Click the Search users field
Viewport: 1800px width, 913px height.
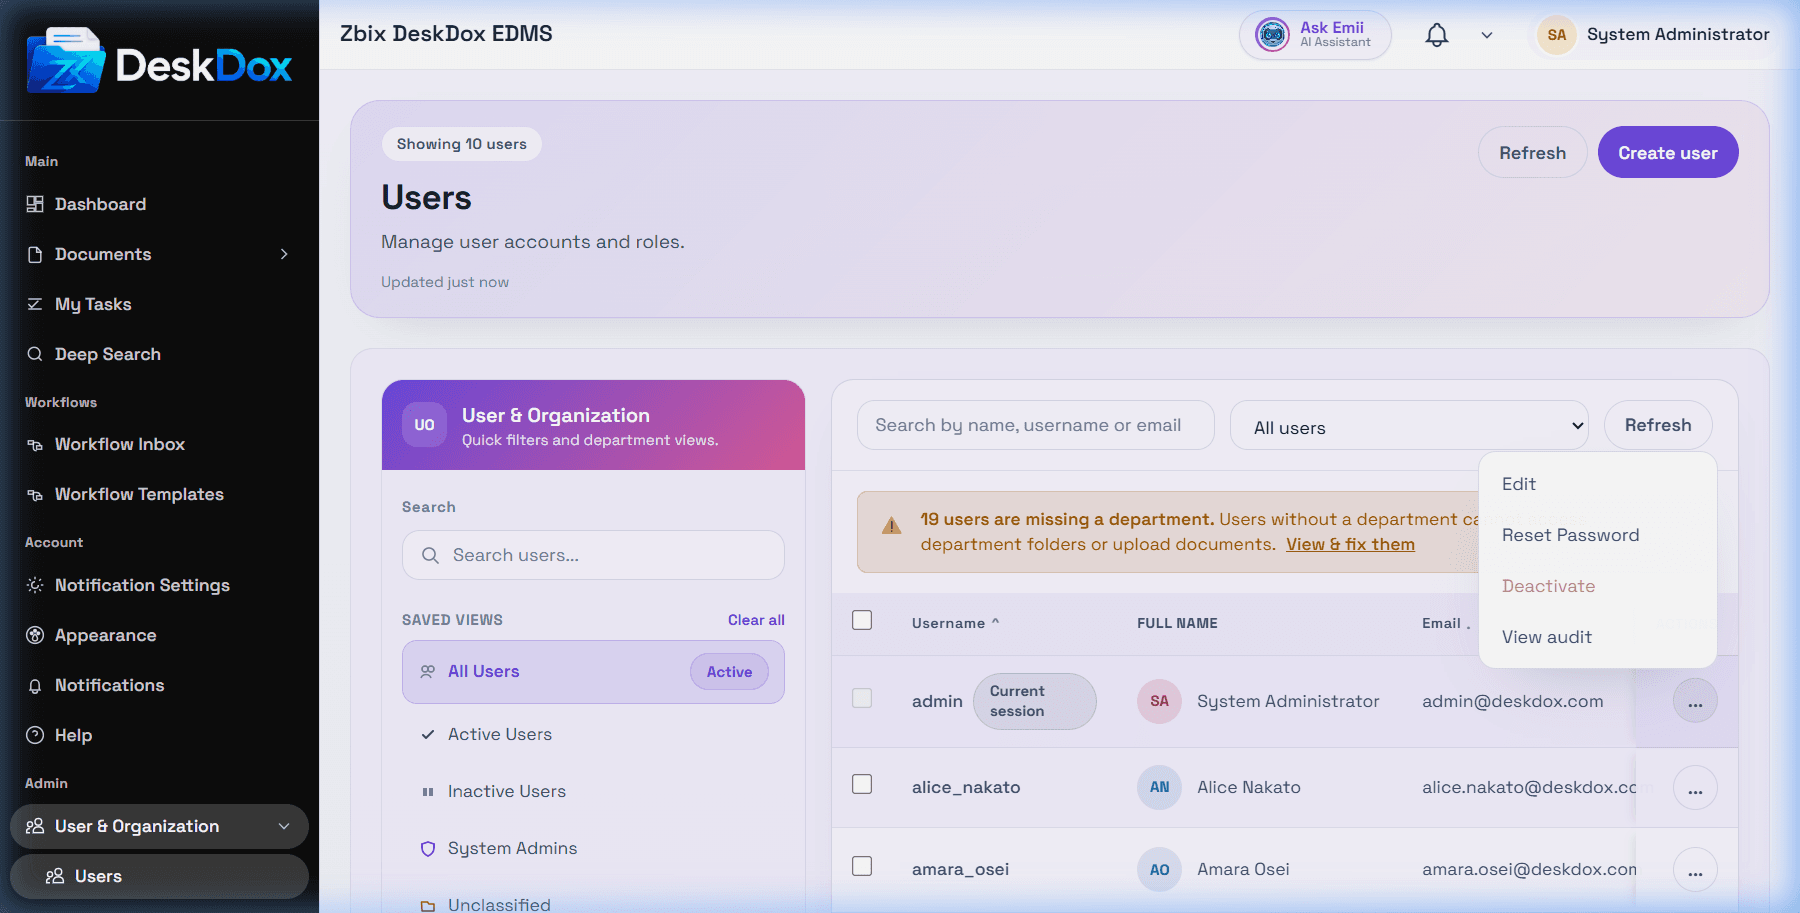(x=593, y=555)
